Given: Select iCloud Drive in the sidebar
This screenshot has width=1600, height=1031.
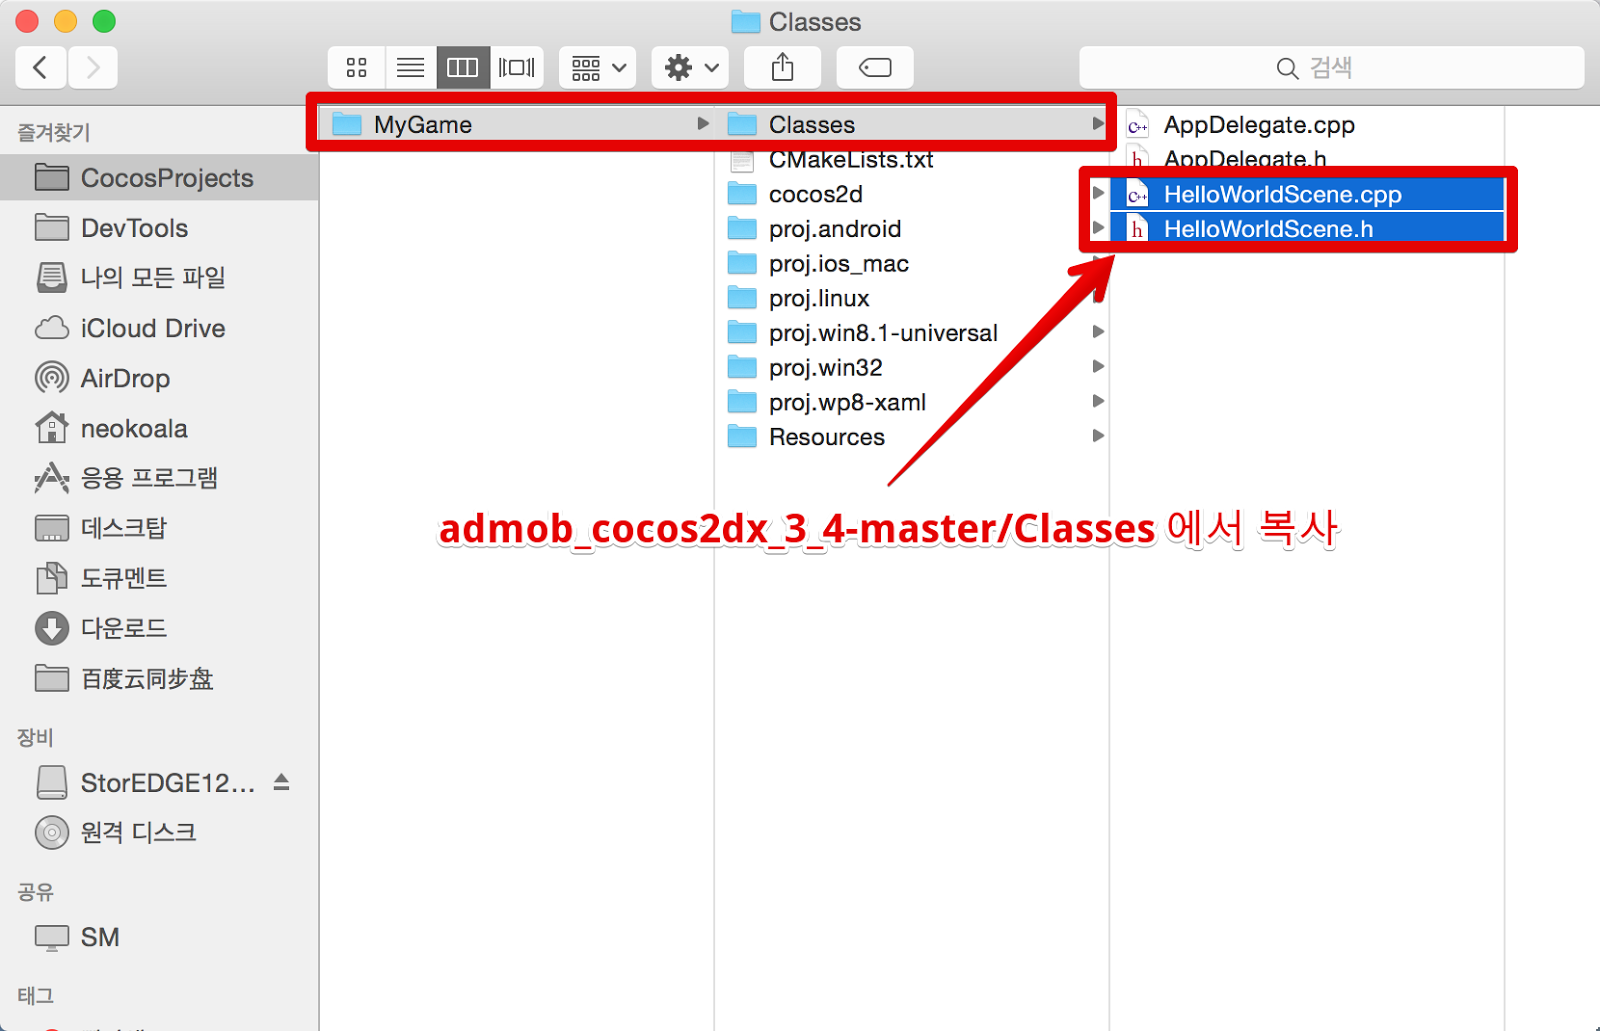Looking at the screenshot, I should pos(152,328).
